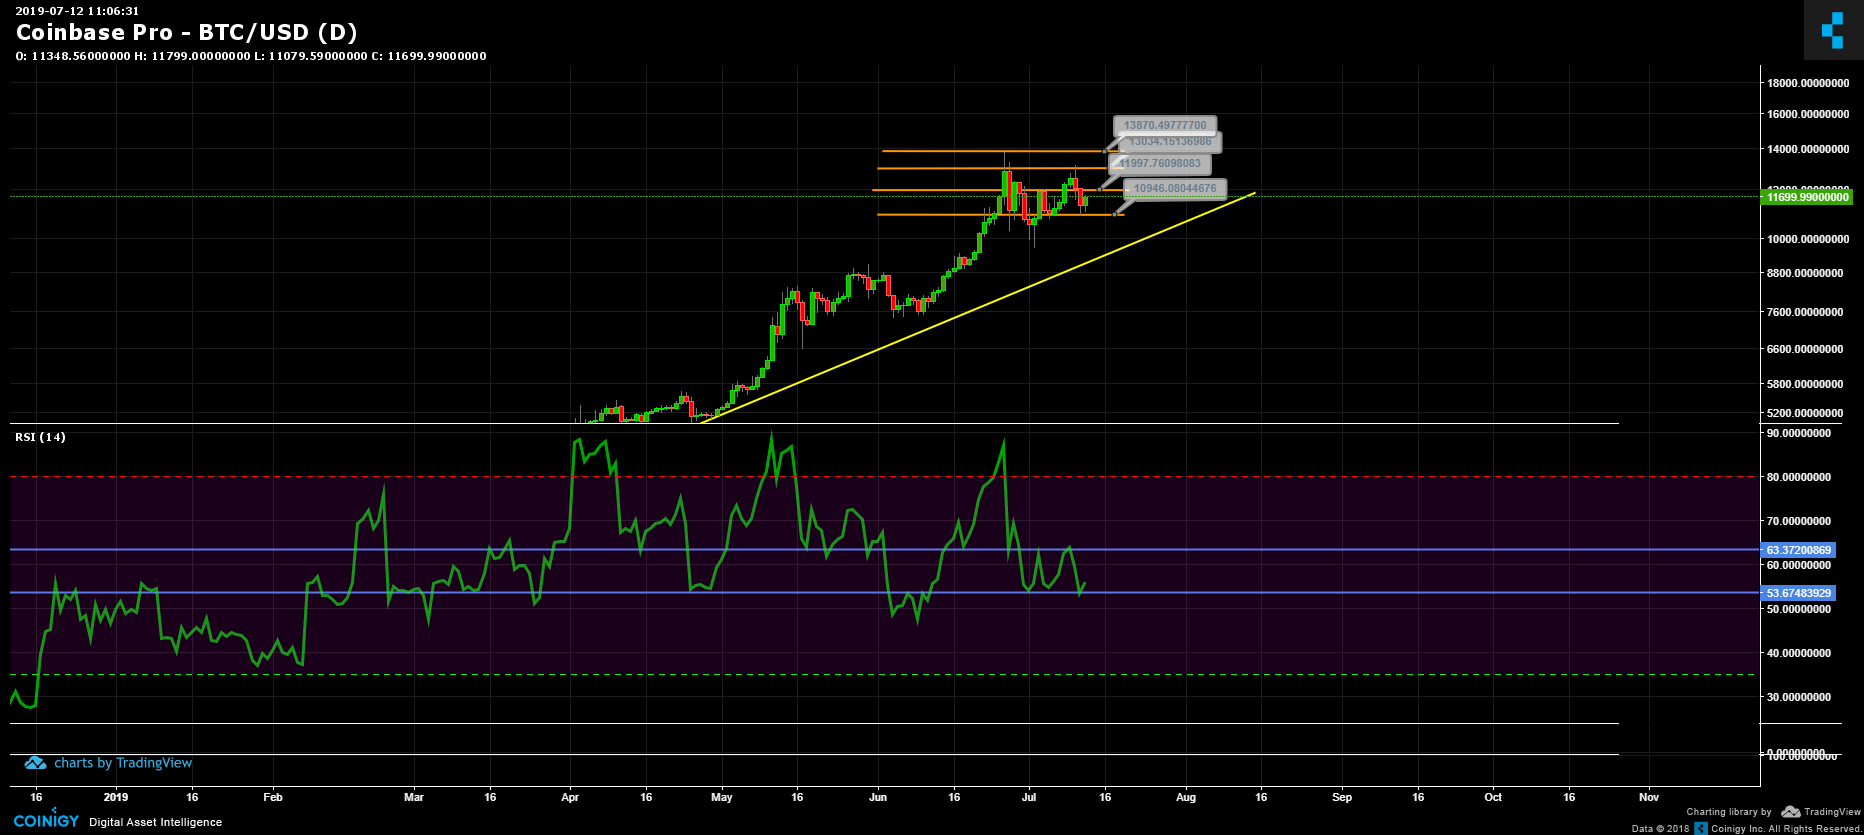Click the small Coinigy icon in the copyright line
The width and height of the screenshot is (1864, 835).
click(1701, 828)
